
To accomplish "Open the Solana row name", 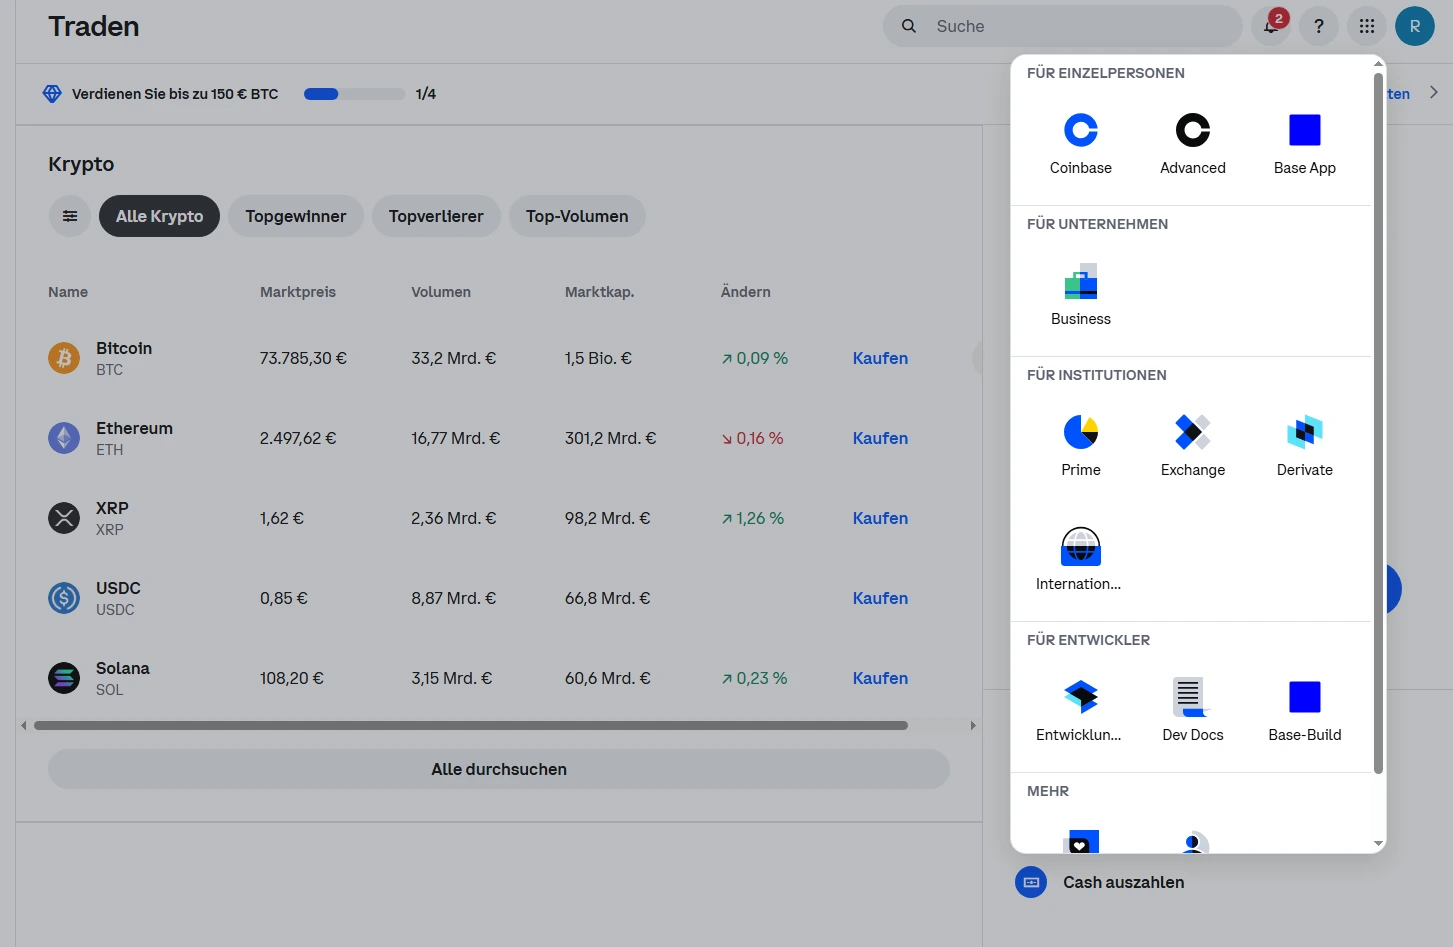I will click(123, 668).
